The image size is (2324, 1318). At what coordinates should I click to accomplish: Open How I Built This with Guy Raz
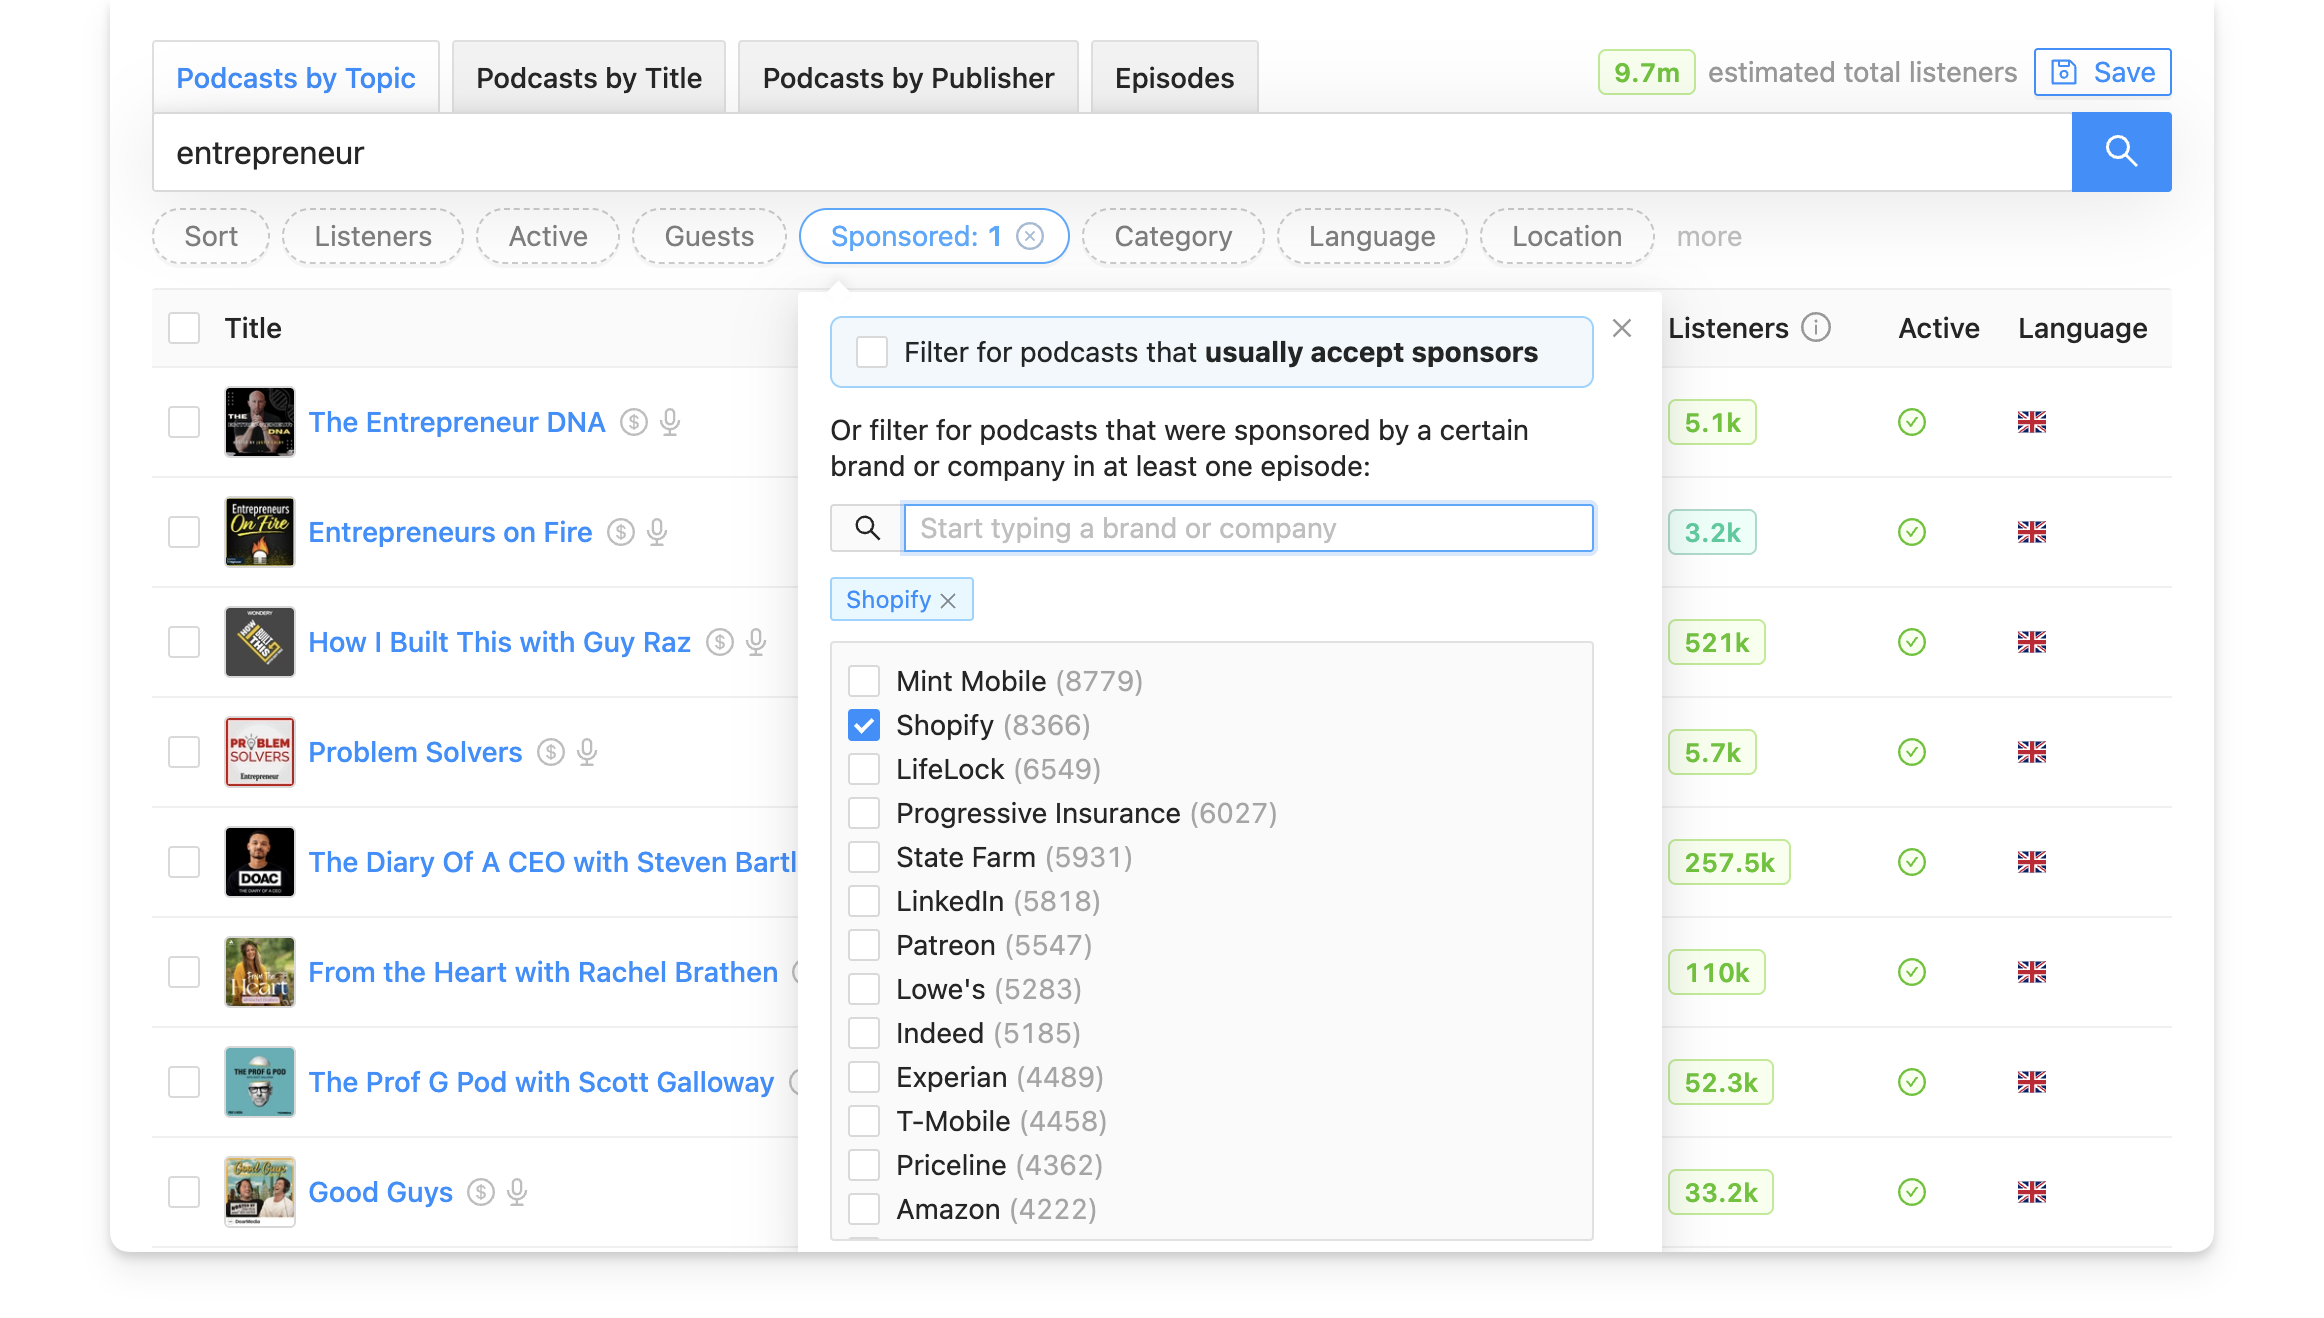tap(500, 642)
